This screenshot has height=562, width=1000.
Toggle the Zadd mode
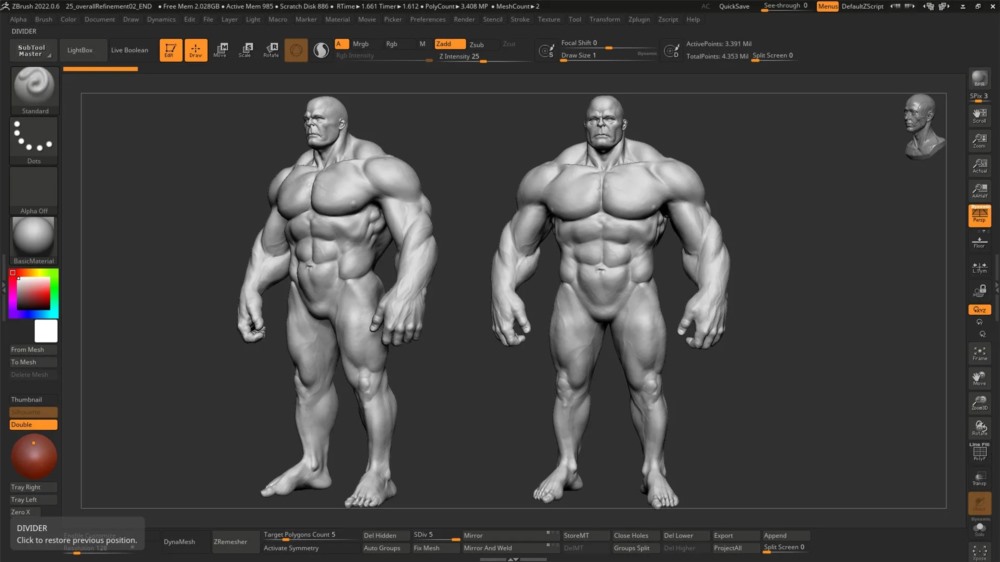click(450, 44)
